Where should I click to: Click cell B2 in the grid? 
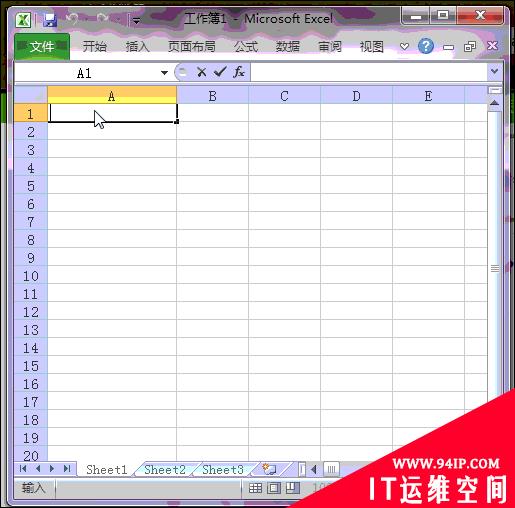pos(212,131)
